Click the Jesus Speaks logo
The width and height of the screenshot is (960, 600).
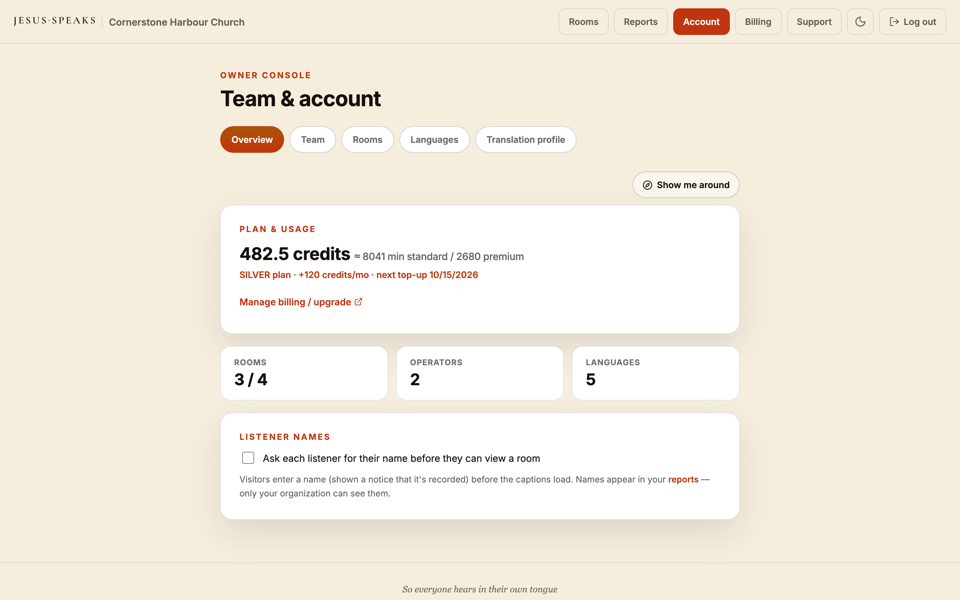[x=54, y=21]
